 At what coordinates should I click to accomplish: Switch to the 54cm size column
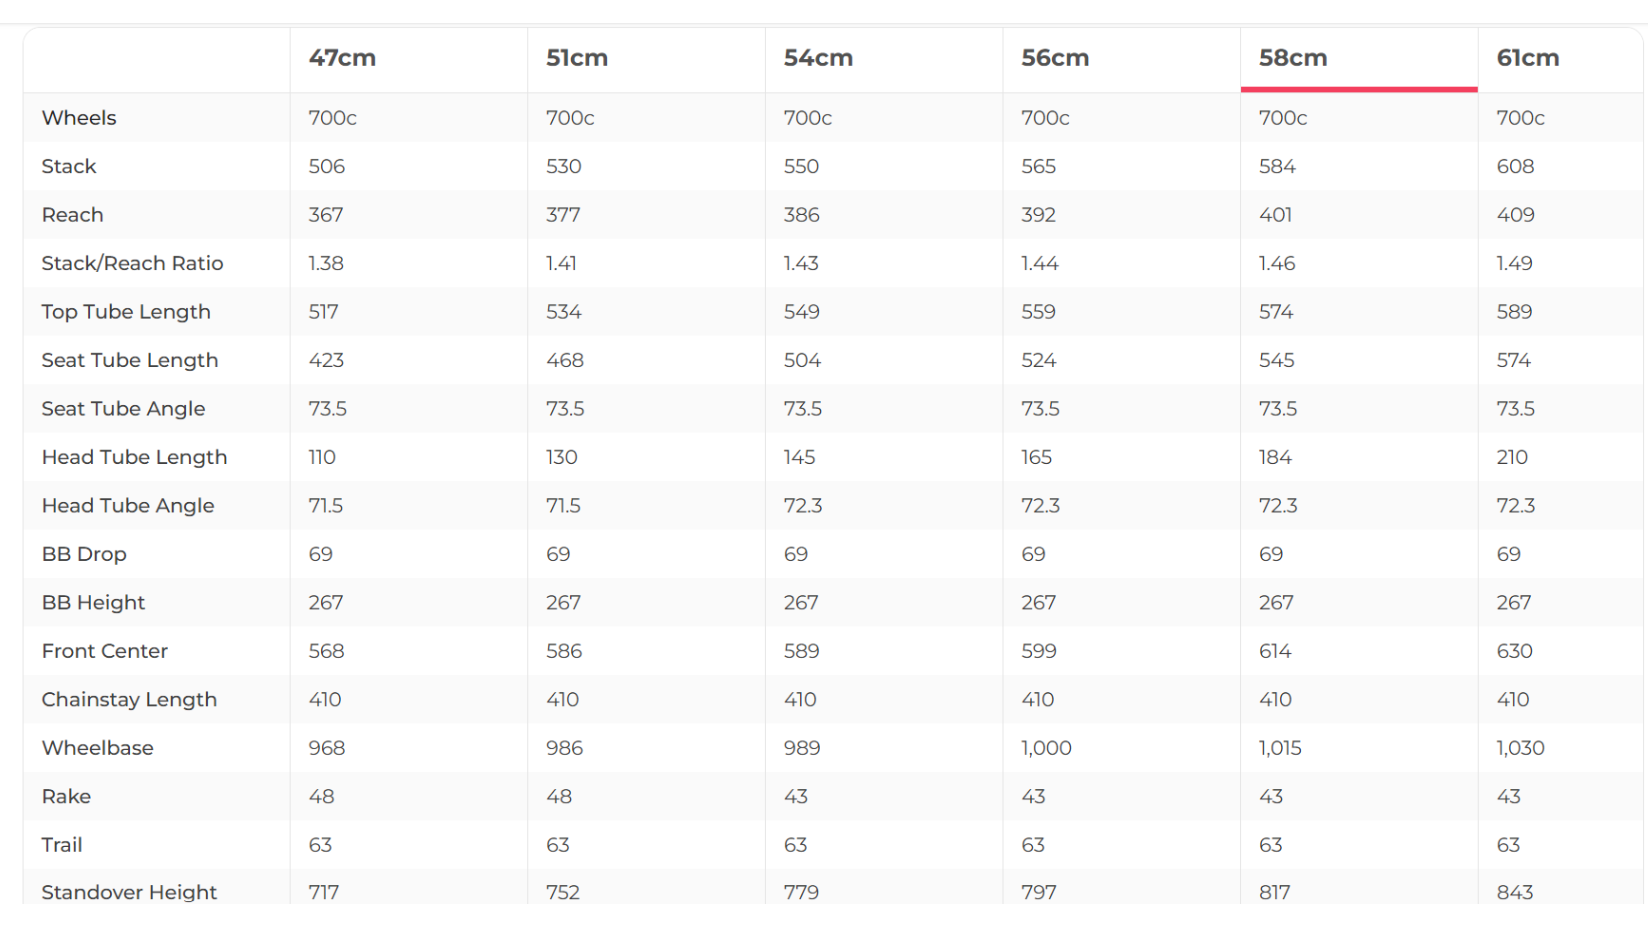[x=818, y=58]
